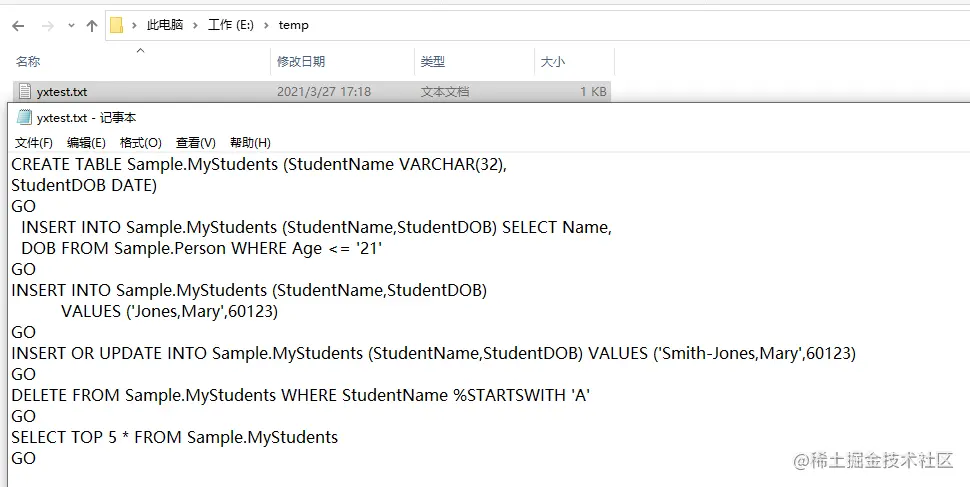Click the DELETE FROM Sample.MyStudents line

point(301,395)
